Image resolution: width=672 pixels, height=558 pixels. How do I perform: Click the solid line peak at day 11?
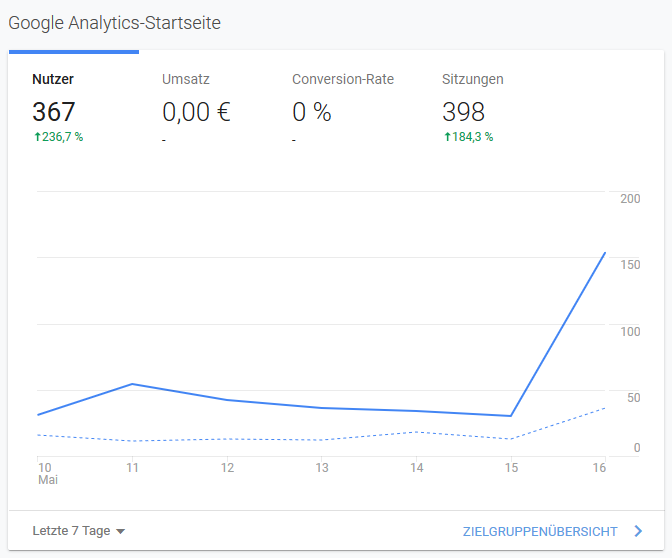132,384
